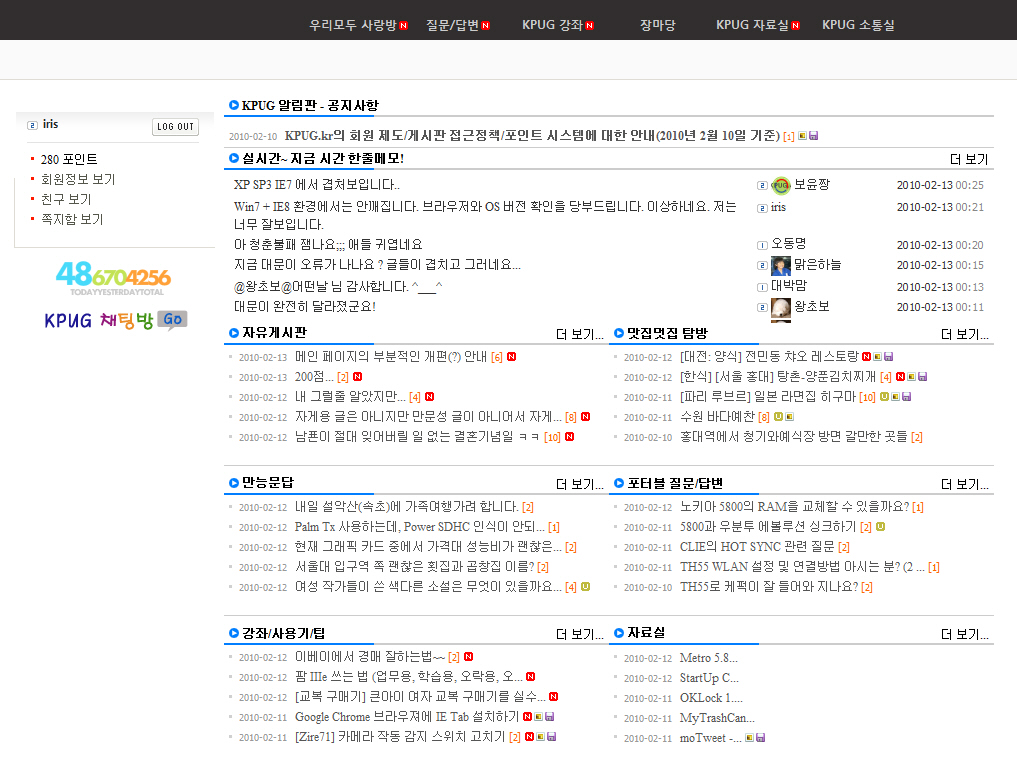Open the KPUG 소통실 menu
Viewport: 1017px width, 759px height.
pyautogui.click(x=858, y=25)
